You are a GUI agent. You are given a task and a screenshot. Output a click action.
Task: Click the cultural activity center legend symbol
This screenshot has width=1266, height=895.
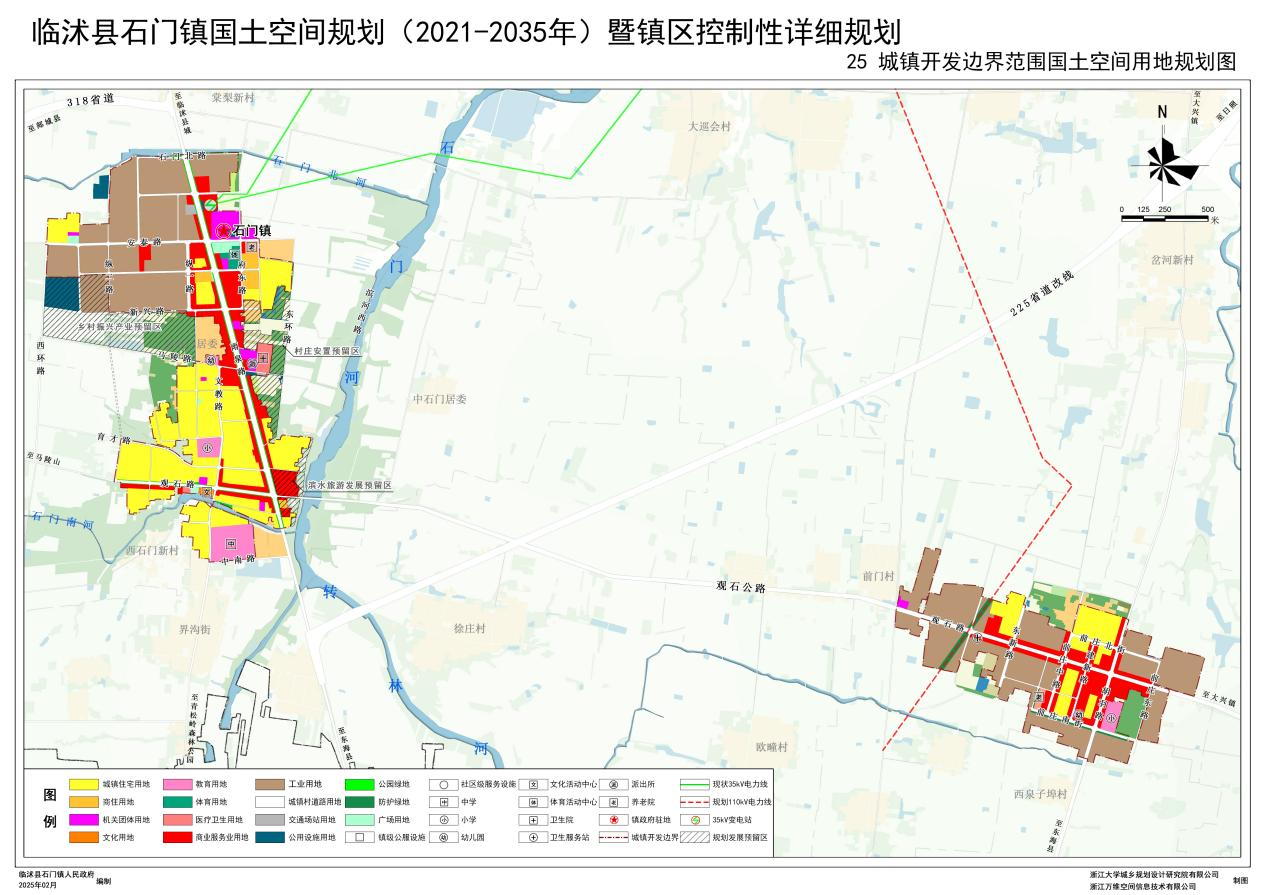point(534,785)
